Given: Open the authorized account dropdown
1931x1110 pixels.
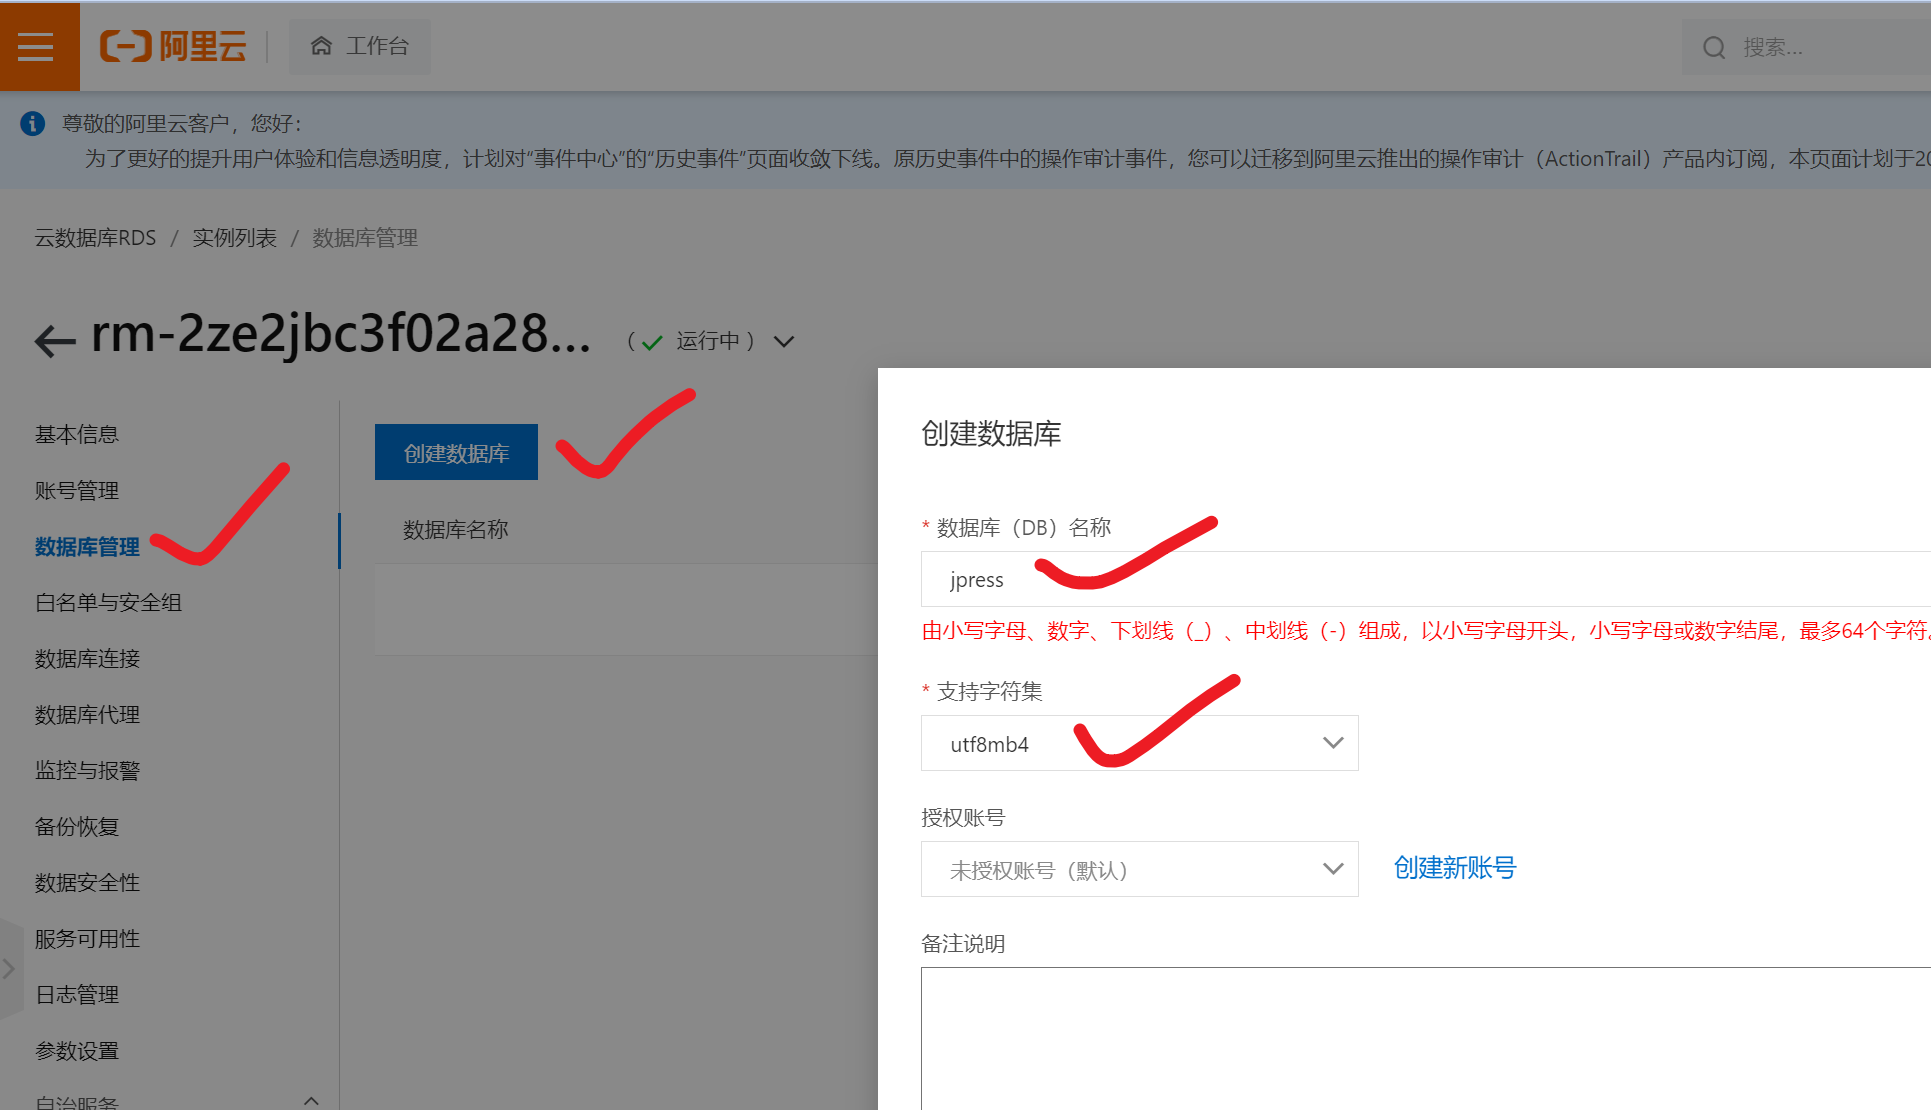Looking at the screenshot, I should click(1138, 869).
